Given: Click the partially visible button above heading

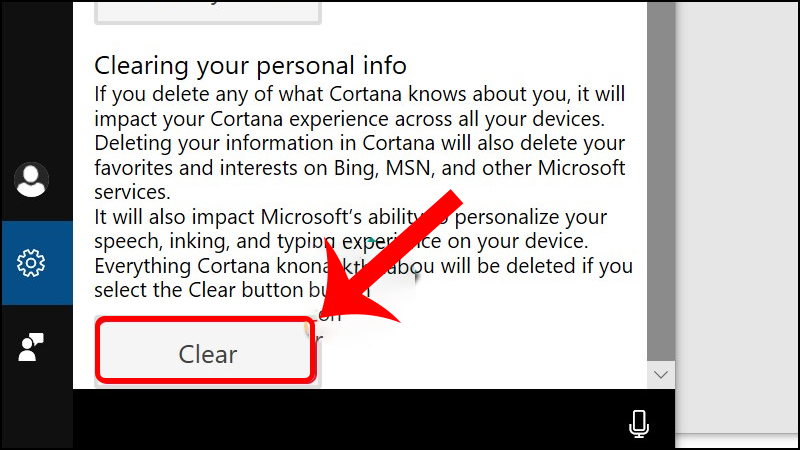Looking at the screenshot, I should click(x=208, y=12).
